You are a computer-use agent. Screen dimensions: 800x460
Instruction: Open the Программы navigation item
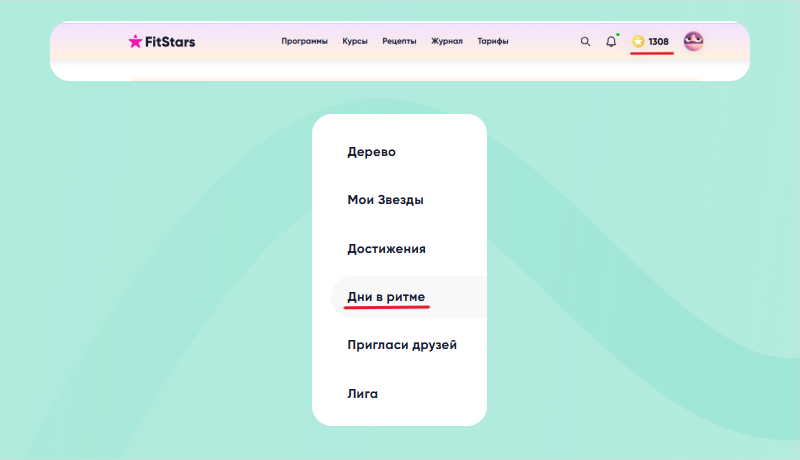tap(304, 41)
